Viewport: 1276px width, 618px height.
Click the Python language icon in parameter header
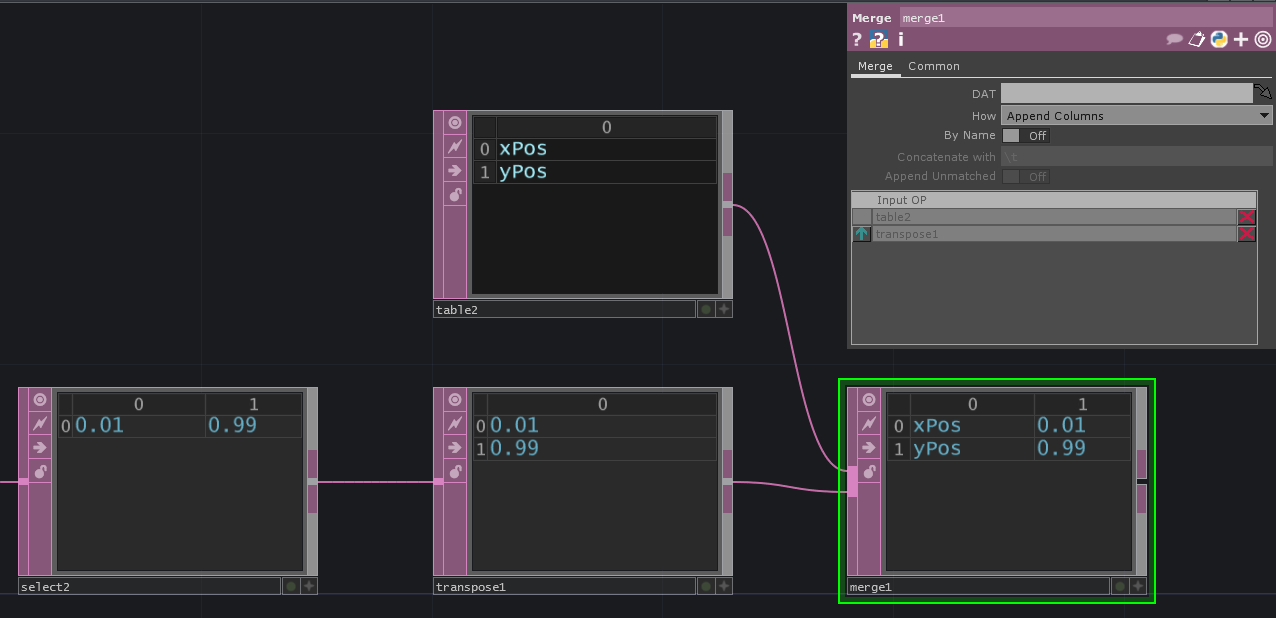1218,40
